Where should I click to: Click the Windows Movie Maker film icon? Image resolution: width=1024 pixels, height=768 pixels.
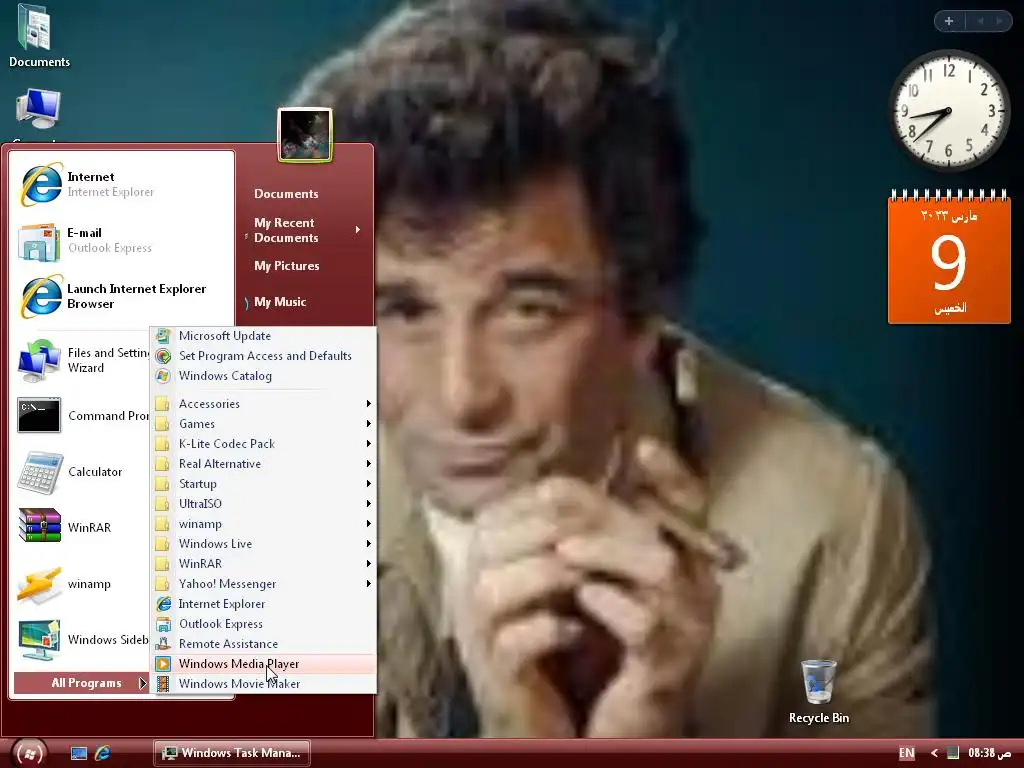[x=163, y=684]
